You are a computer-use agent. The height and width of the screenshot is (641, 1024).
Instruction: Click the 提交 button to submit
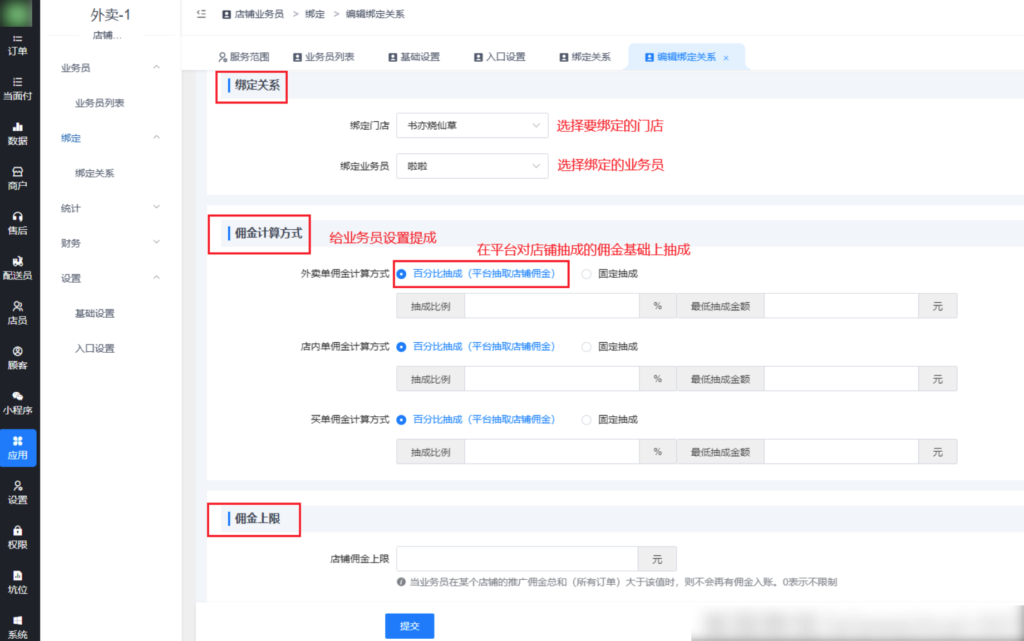409,625
